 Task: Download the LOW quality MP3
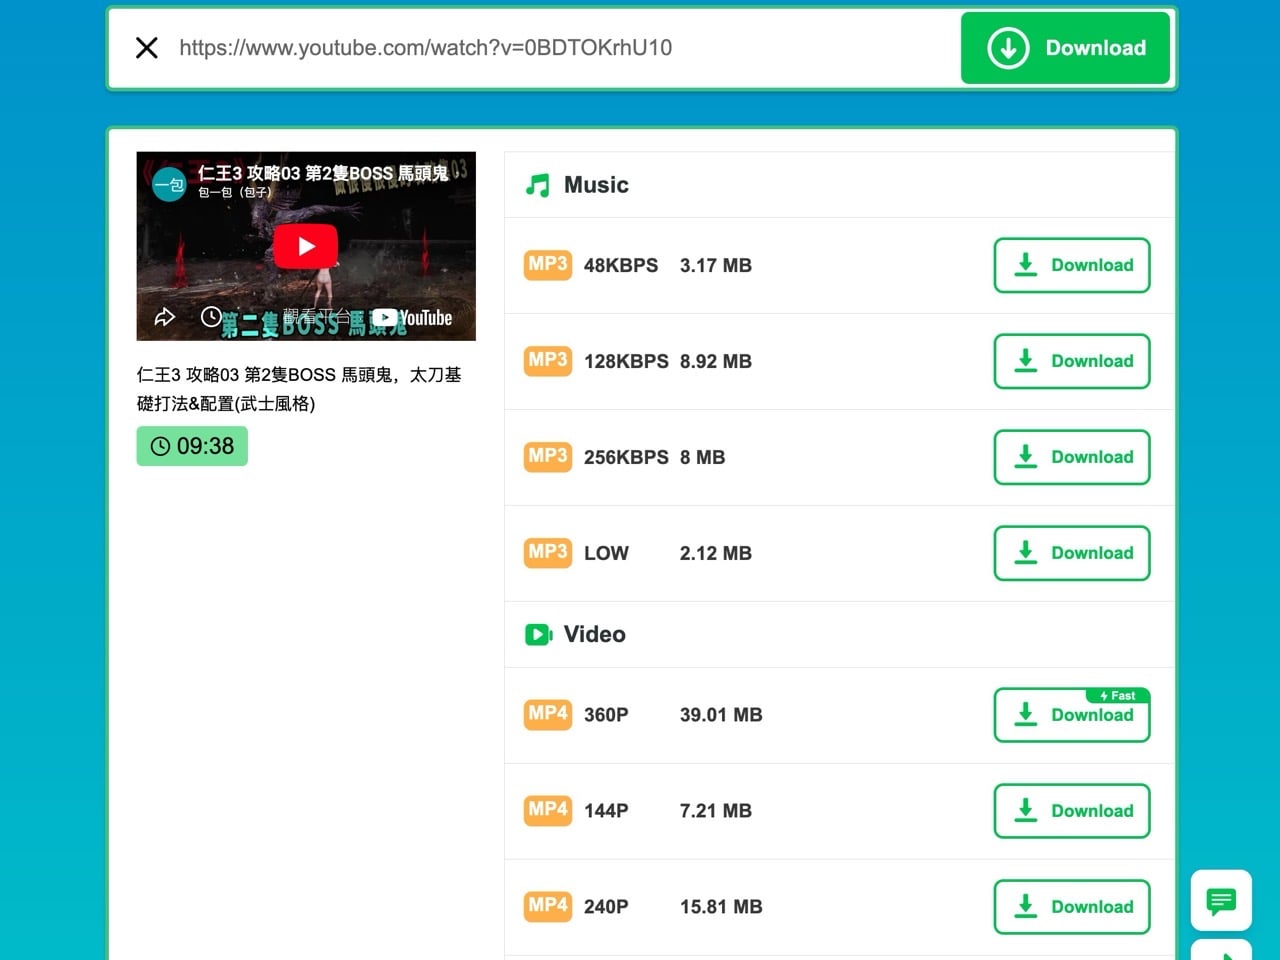pos(1071,554)
